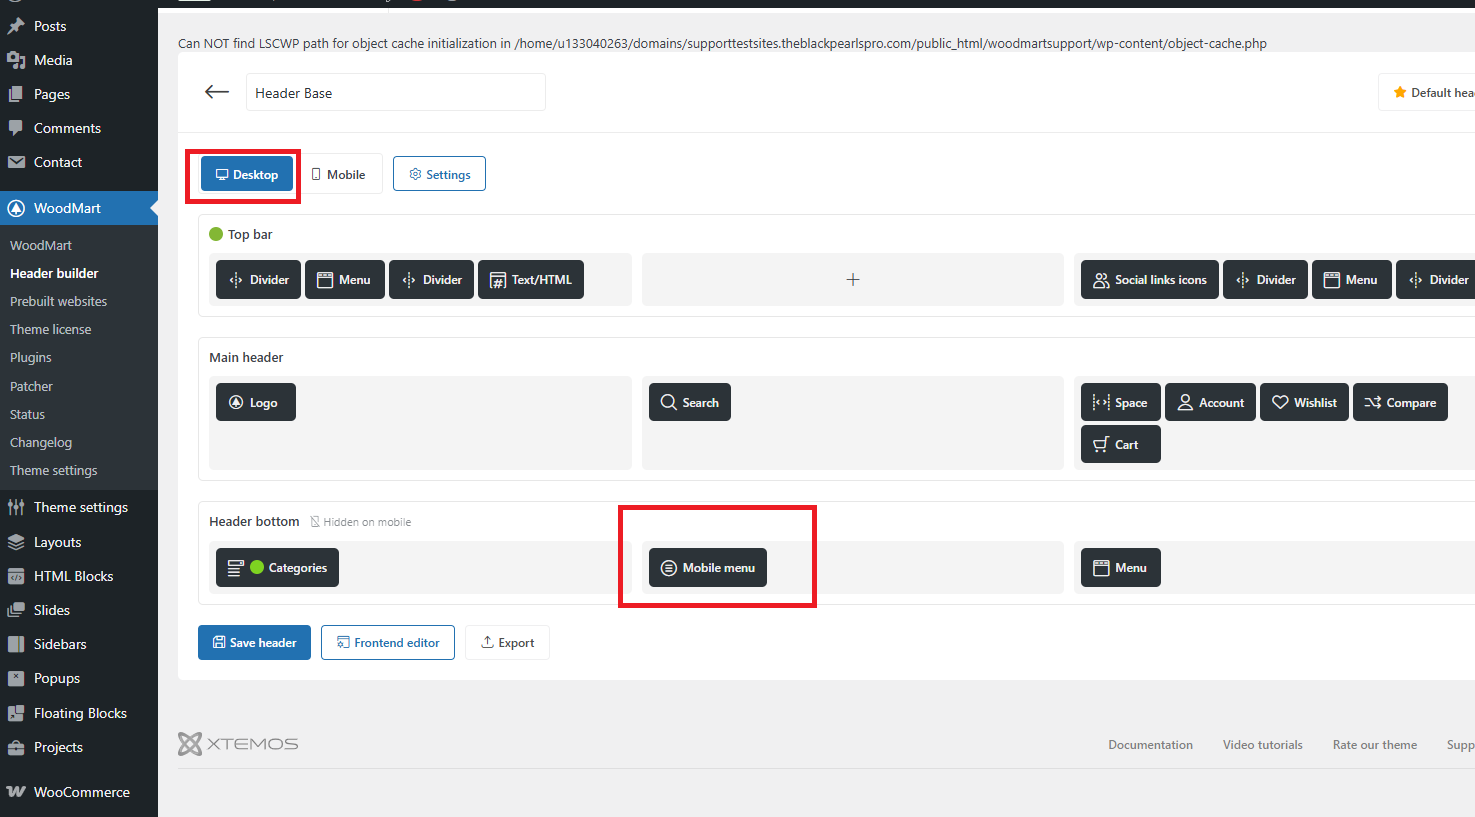Open Plugins in the WoodMart submenu
The width and height of the screenshot is (1475, 817).
(31, 357)
